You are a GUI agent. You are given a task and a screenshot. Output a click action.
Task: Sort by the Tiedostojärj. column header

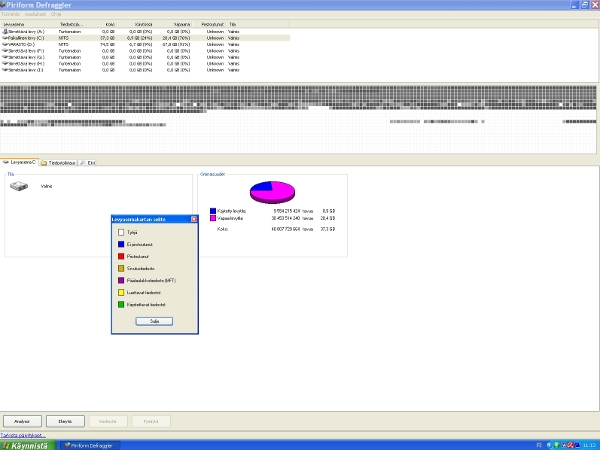click(72, 24)
